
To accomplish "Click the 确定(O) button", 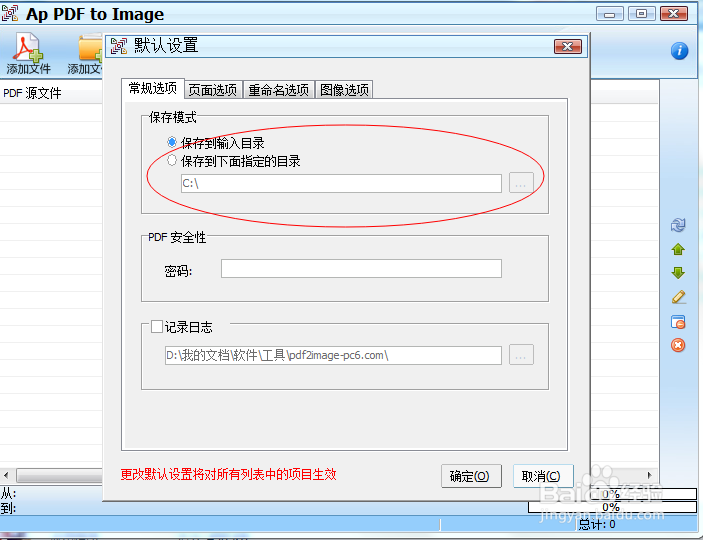I will pos(471,476).
